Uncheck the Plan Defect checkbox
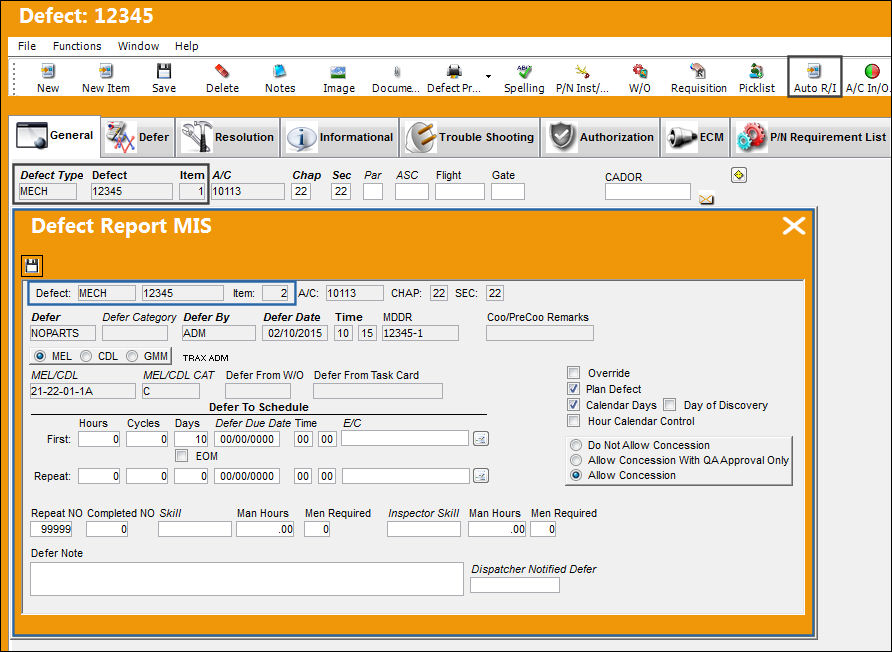This screenshot has width=892, height=652. pyautogui.click(x=573, y=389)
